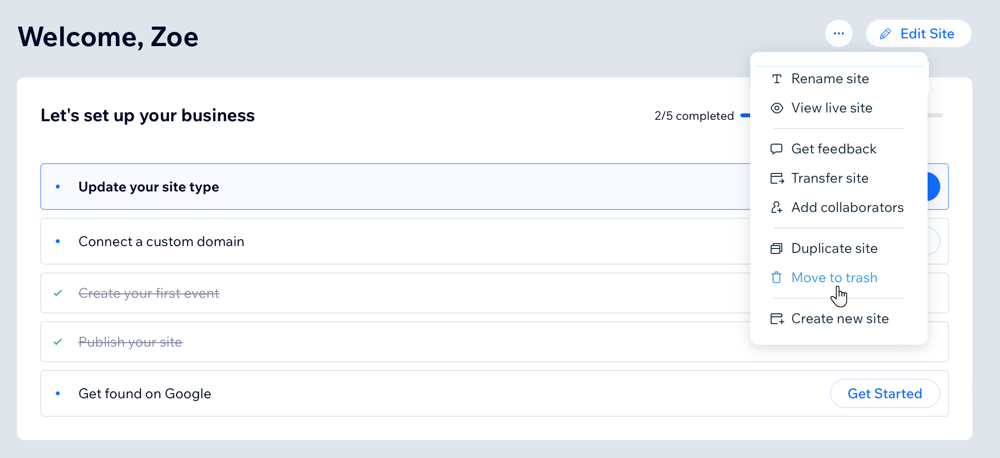Click the speech bubble Get feedback icon

(776, 149)
